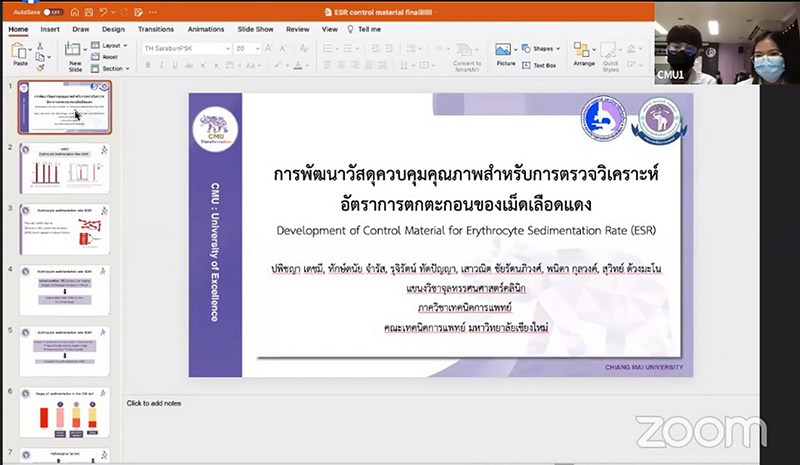Toggle Superscript formatting
The image size is (800, 465).
click(203, 65)
